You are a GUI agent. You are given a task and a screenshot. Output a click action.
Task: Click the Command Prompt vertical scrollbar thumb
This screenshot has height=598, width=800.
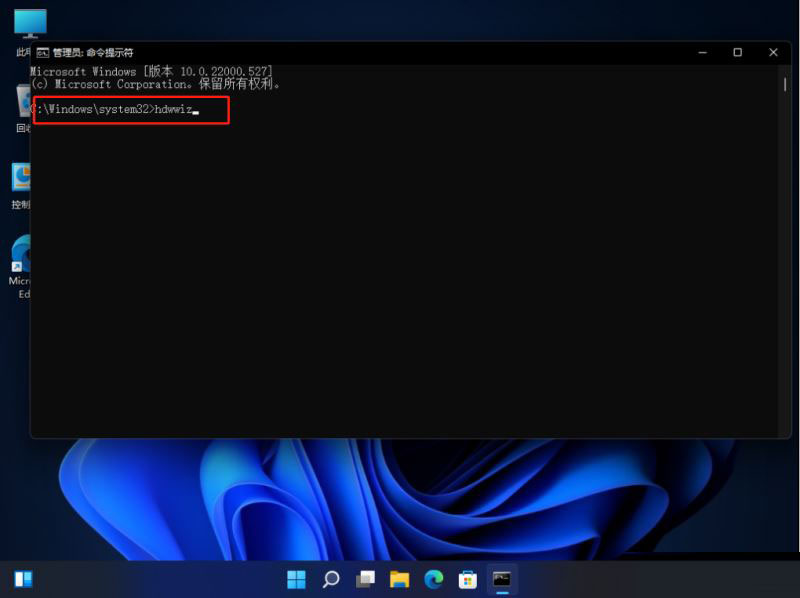(785, 84)
